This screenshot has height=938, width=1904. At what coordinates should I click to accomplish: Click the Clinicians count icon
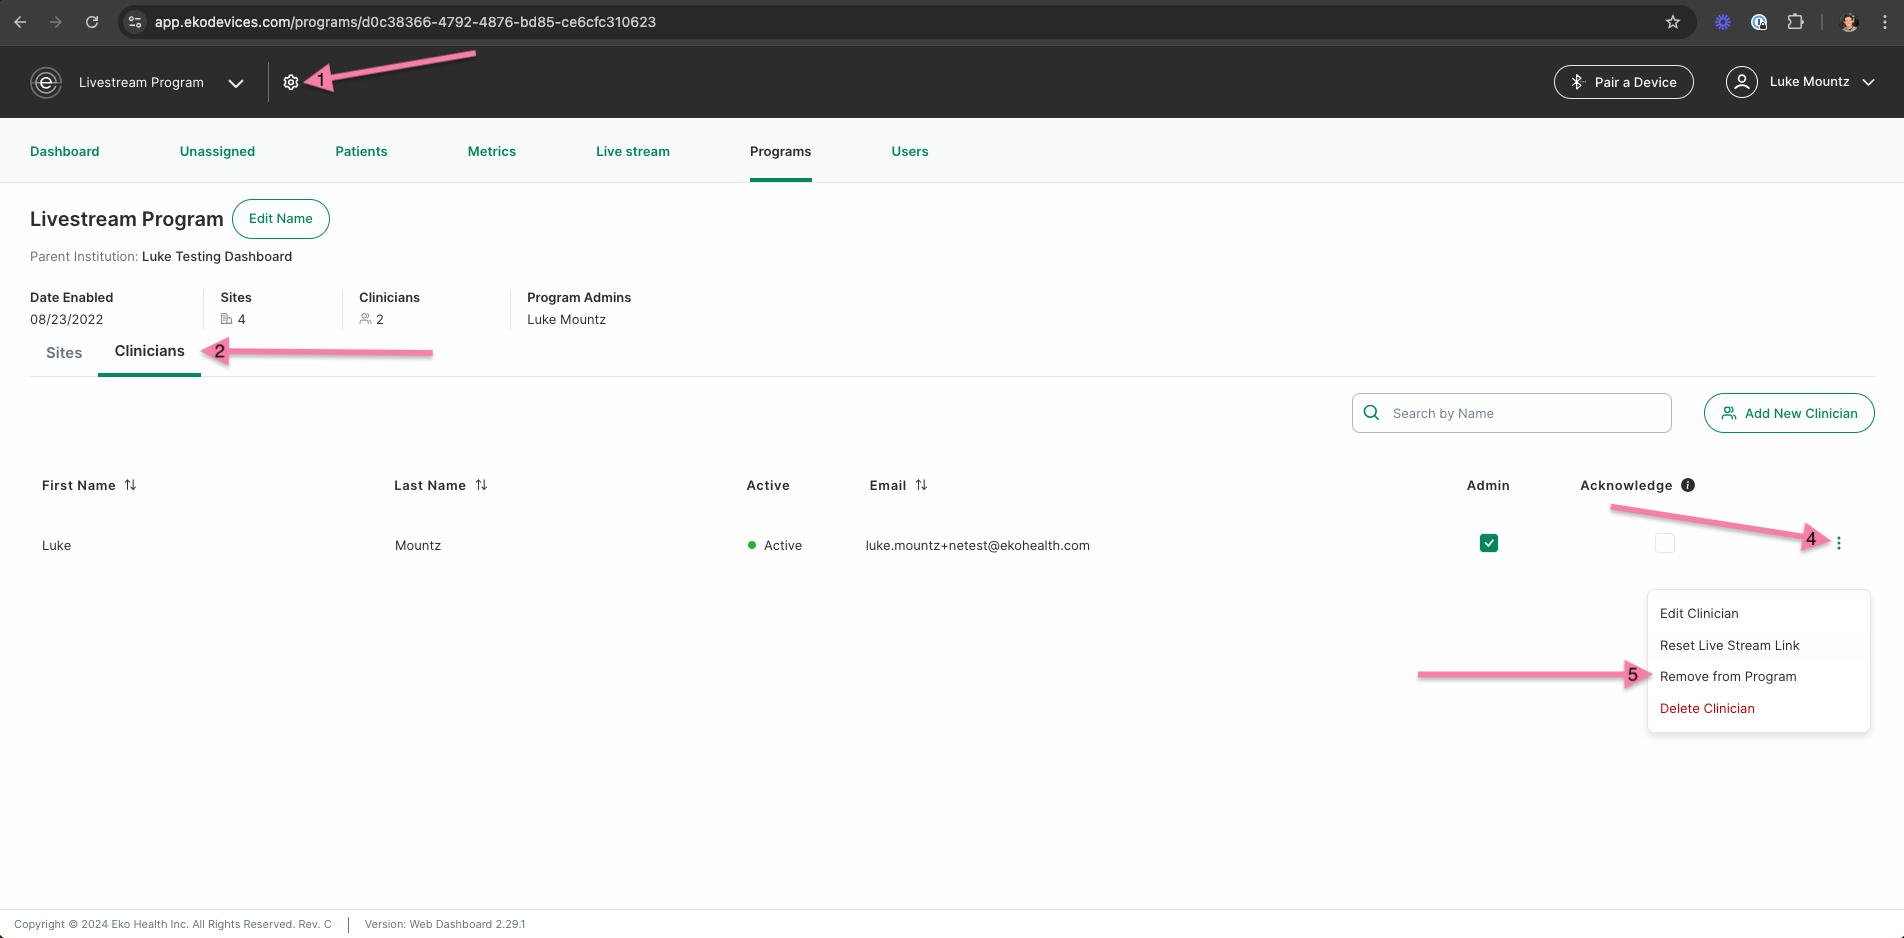pyautogui.click(x=365, y=319)
